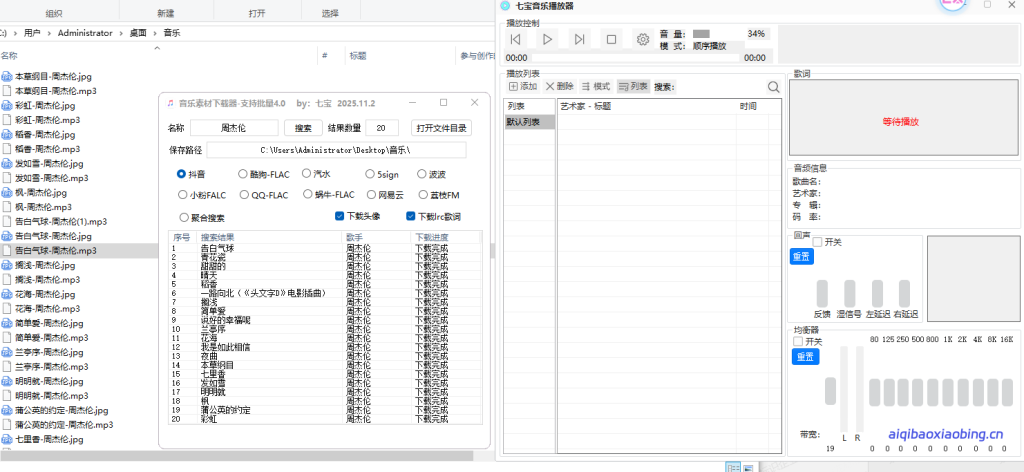Click the 组织 ribbon group in Explorer

coord(54,13)
